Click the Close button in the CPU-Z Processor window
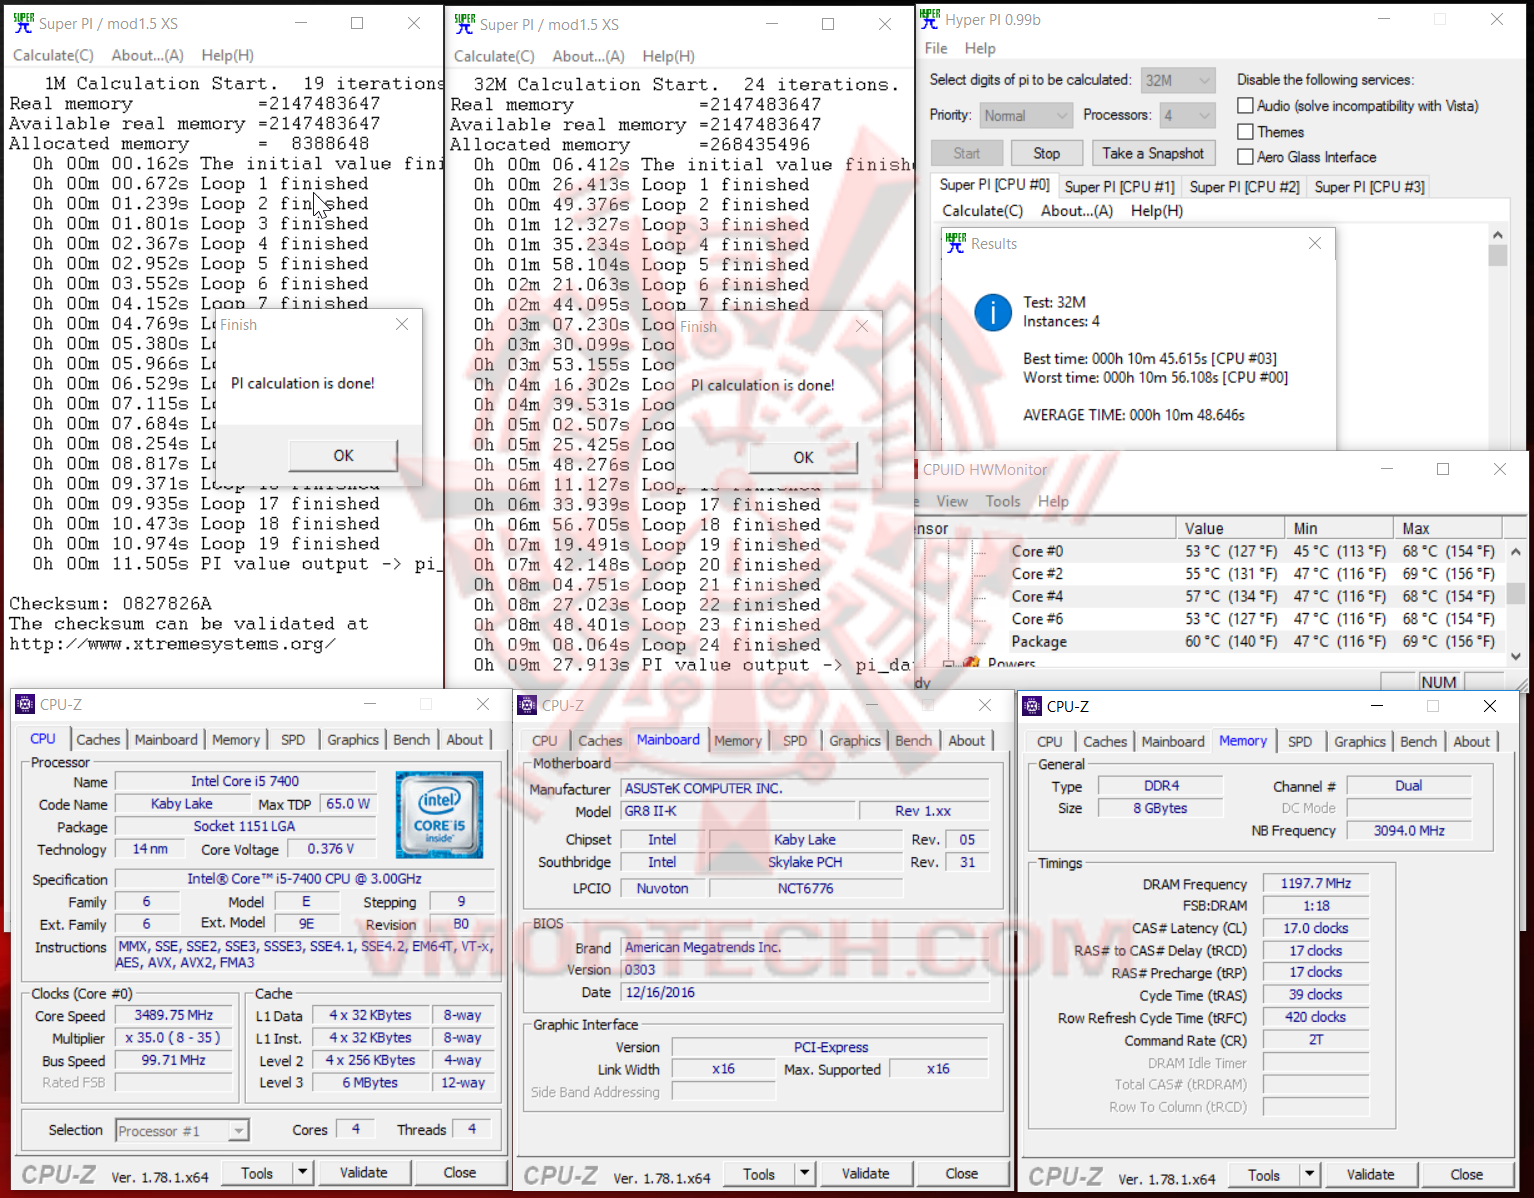Image resolution: width=1534 pixels, height=1198 pixels. (x=459, y=1172)
